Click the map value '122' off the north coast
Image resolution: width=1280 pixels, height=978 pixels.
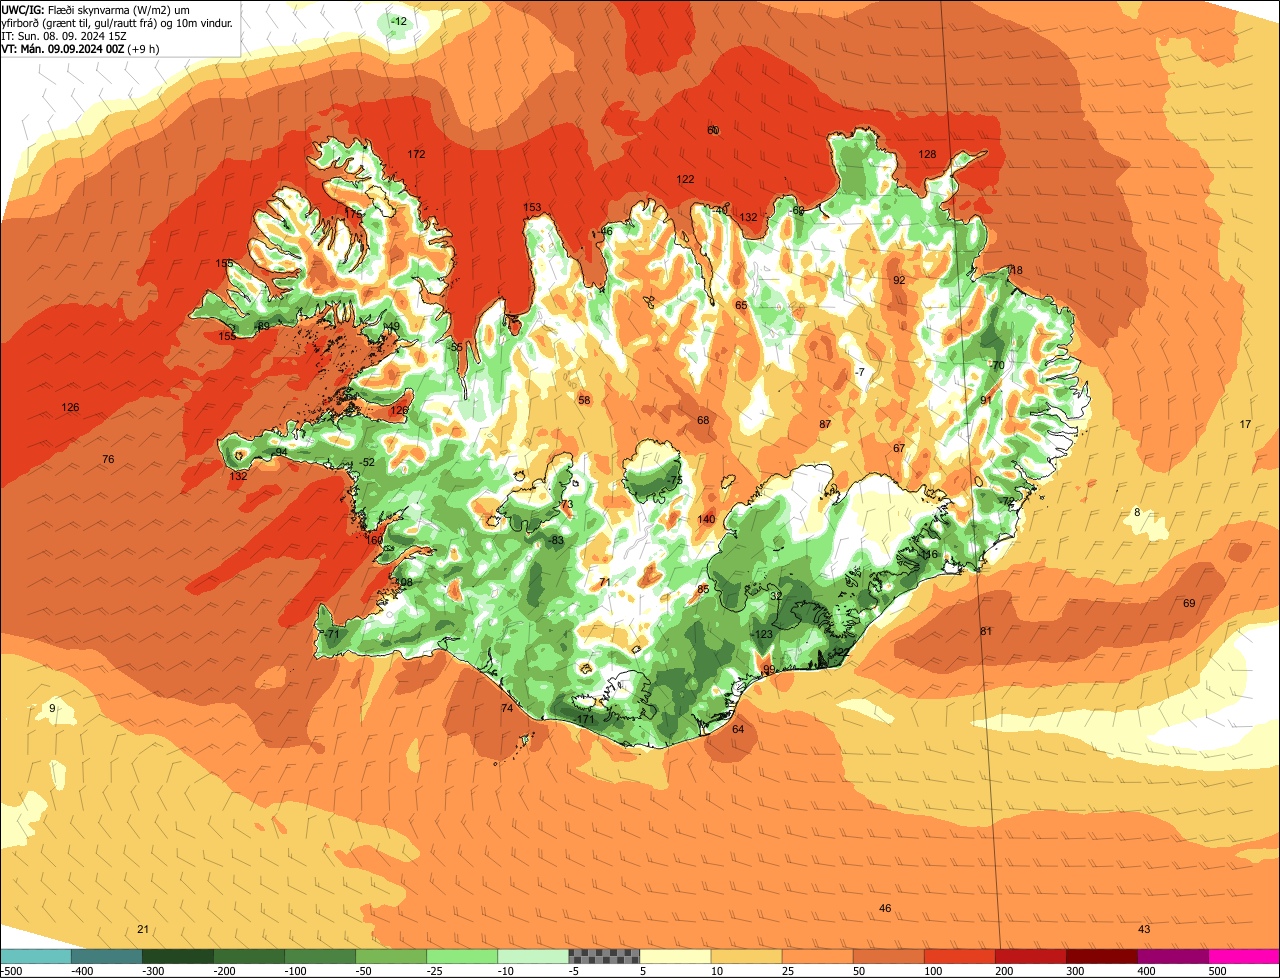coord(685,179)
